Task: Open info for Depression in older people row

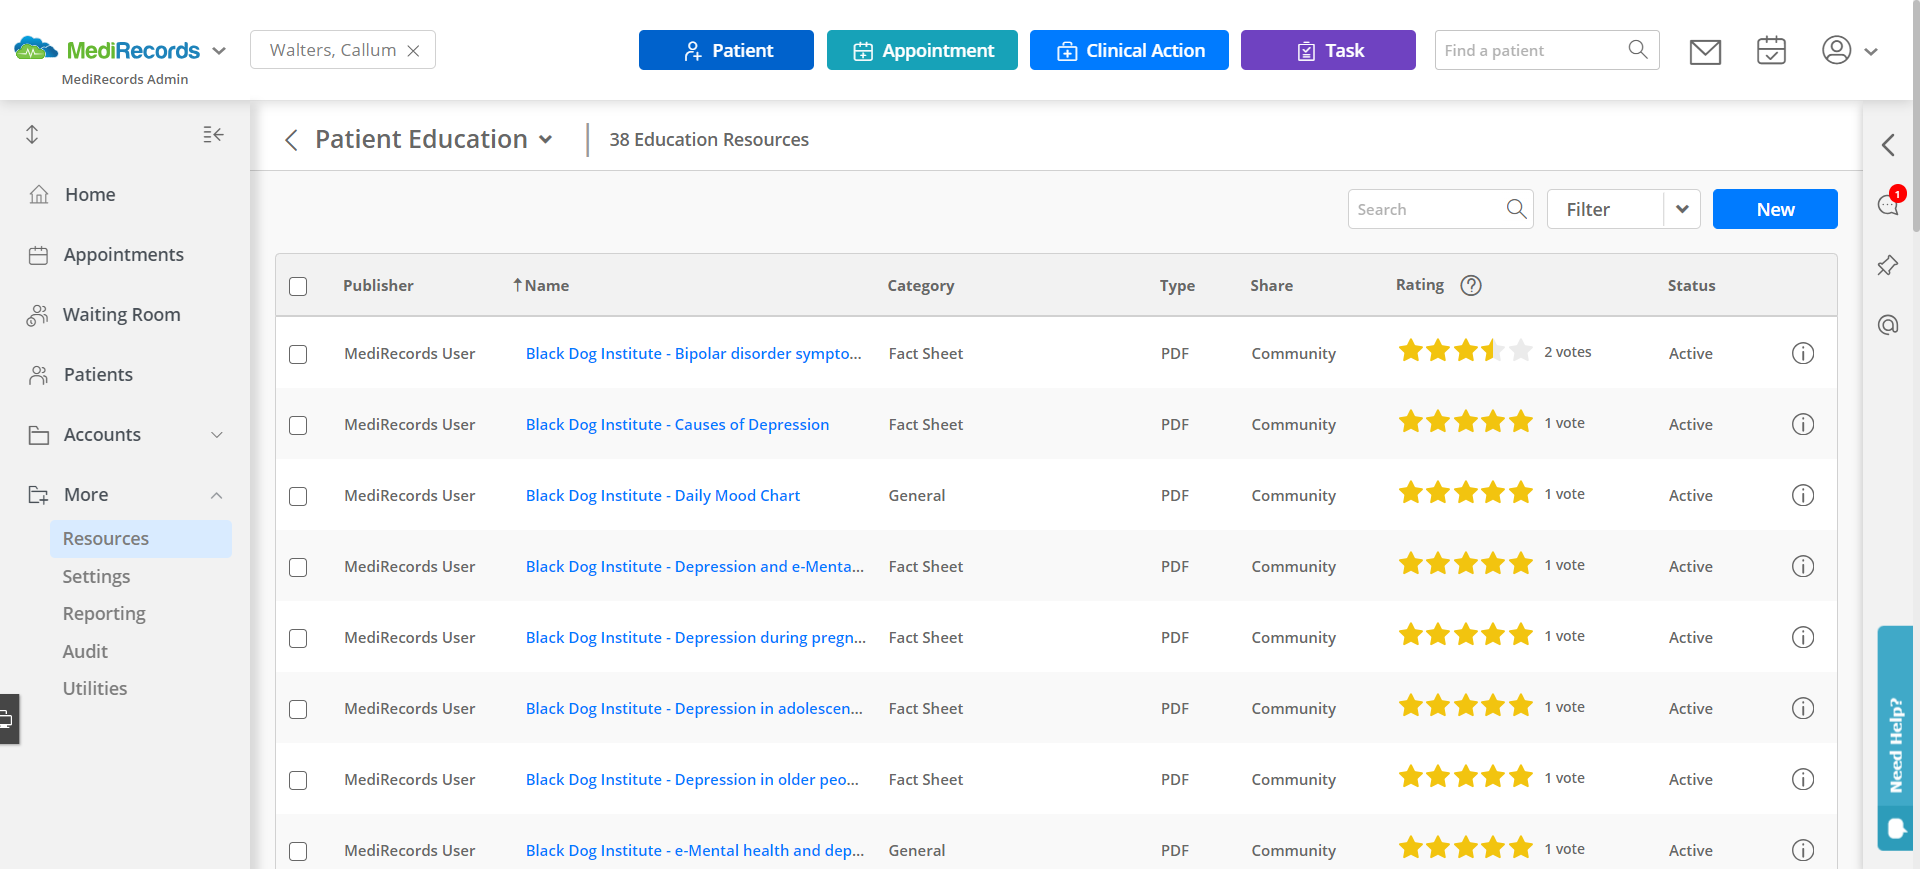Action: pyautogui.click(x=1802, y=779)
